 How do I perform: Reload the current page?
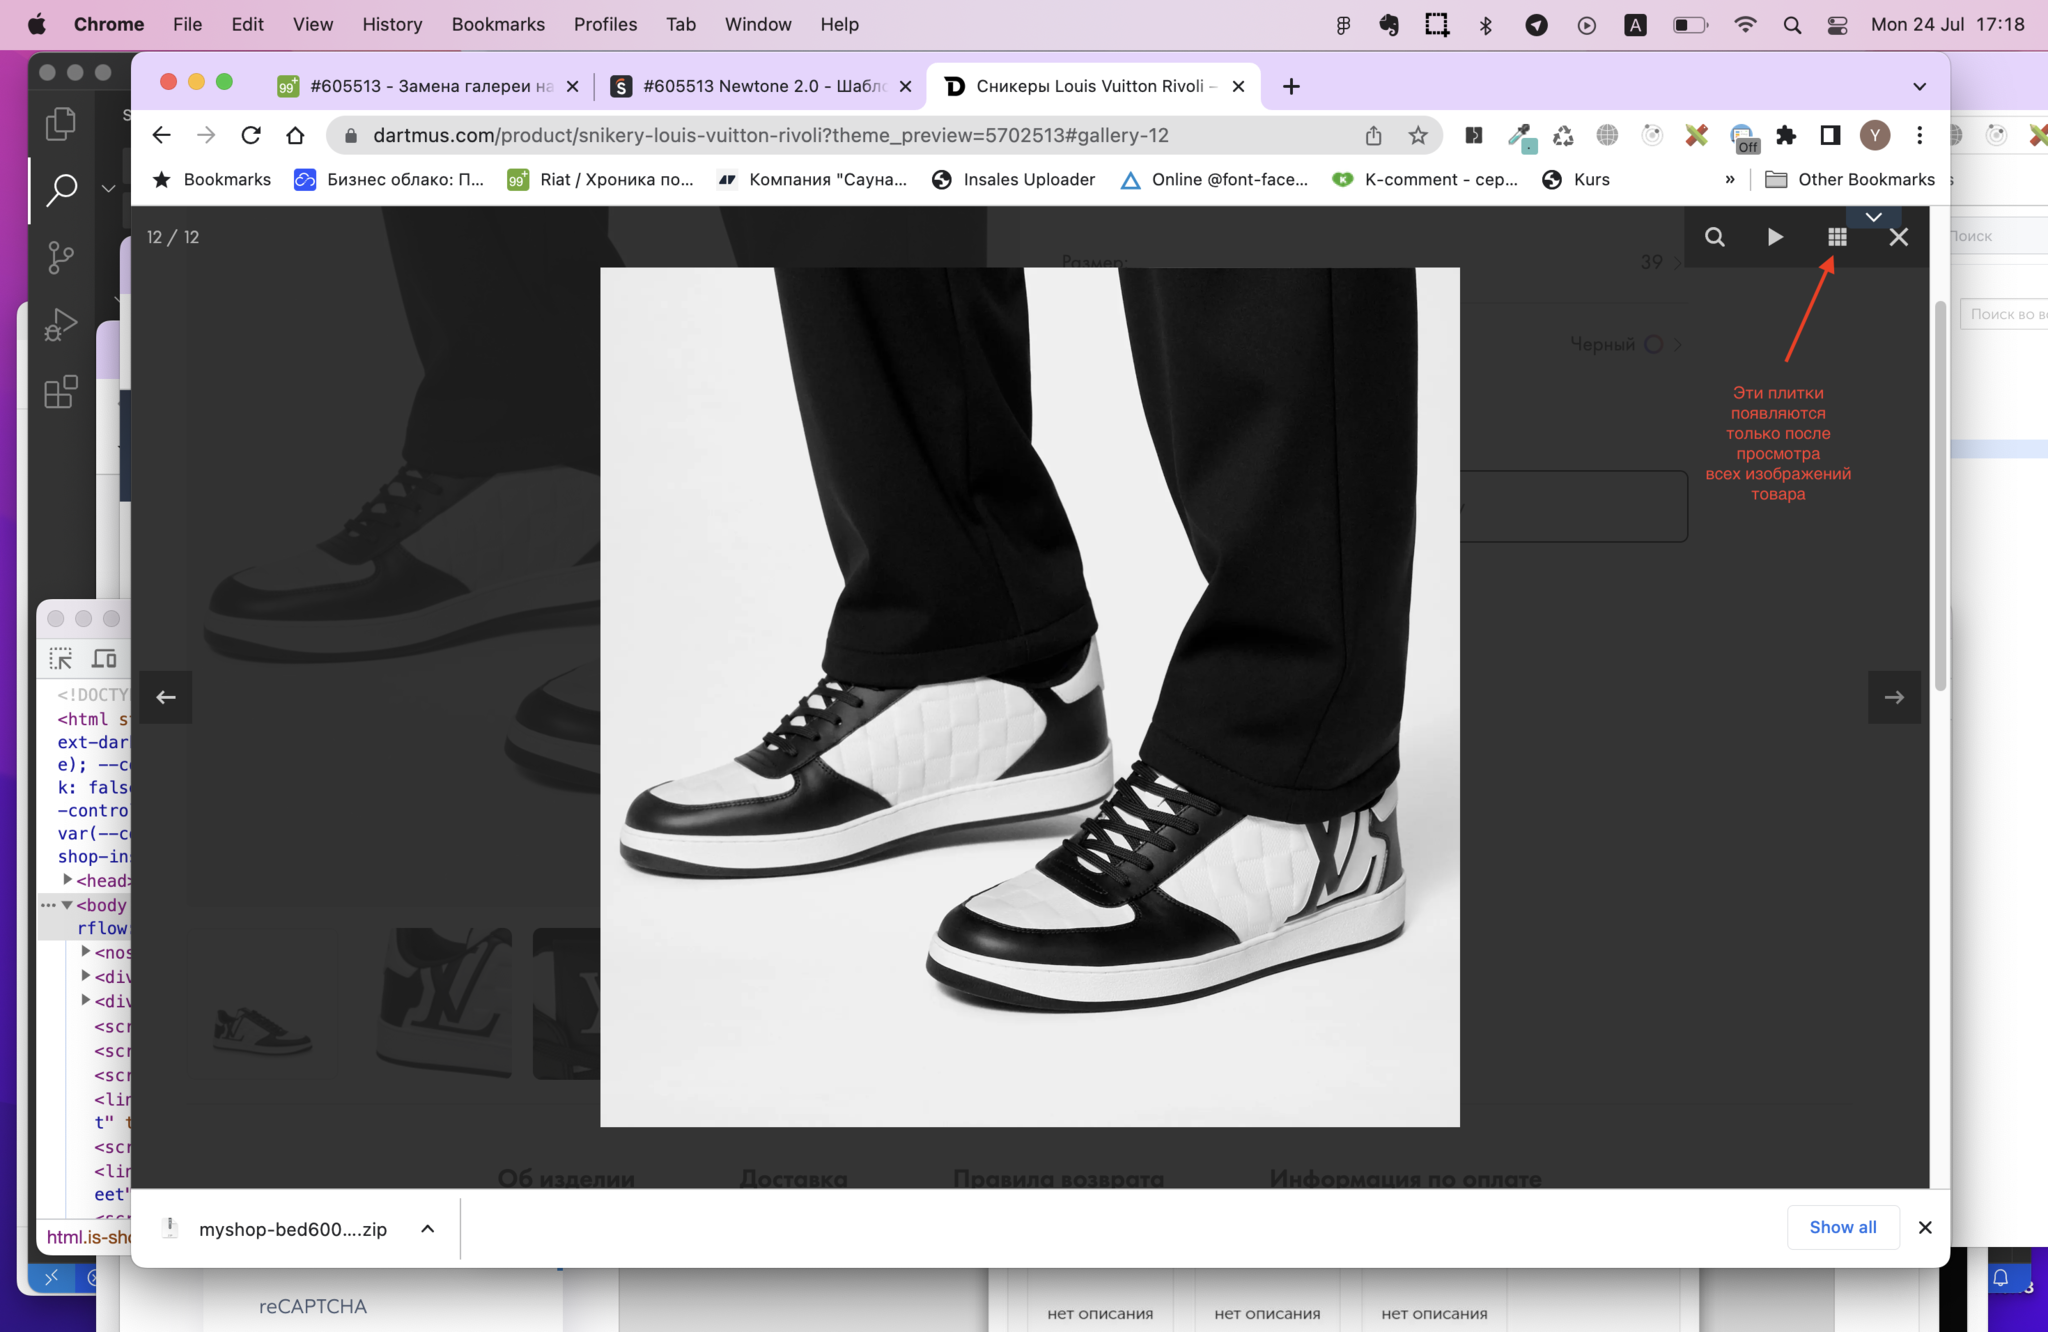point(251,135)
